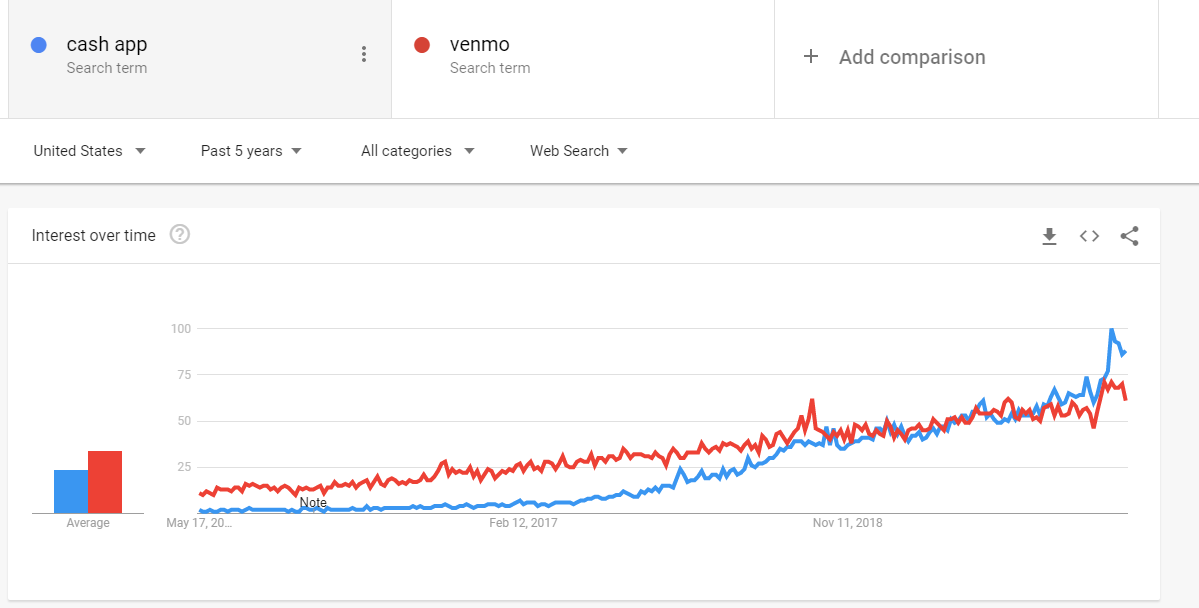1199x608 pixels.
Task: Click the blue cash app average bar
Action: (x=71, y=491)
